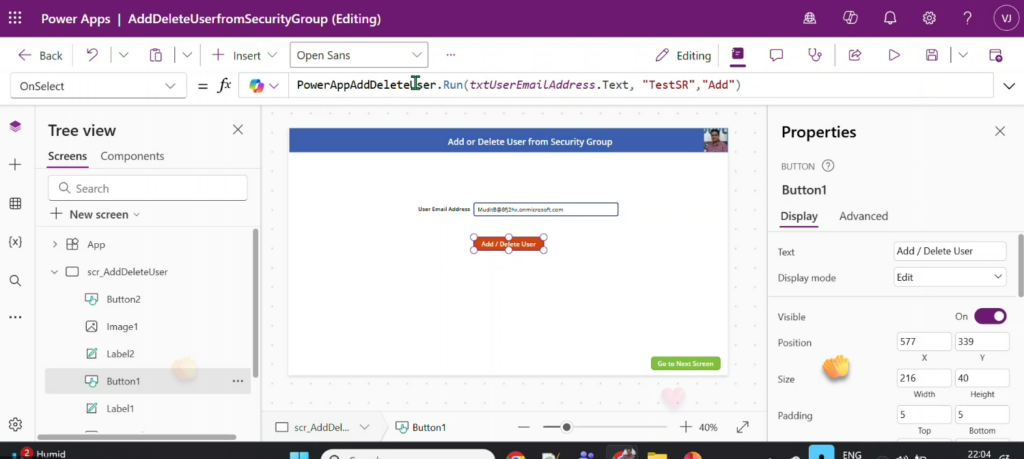Click the Paste clipboard icon

pos(155,55)
